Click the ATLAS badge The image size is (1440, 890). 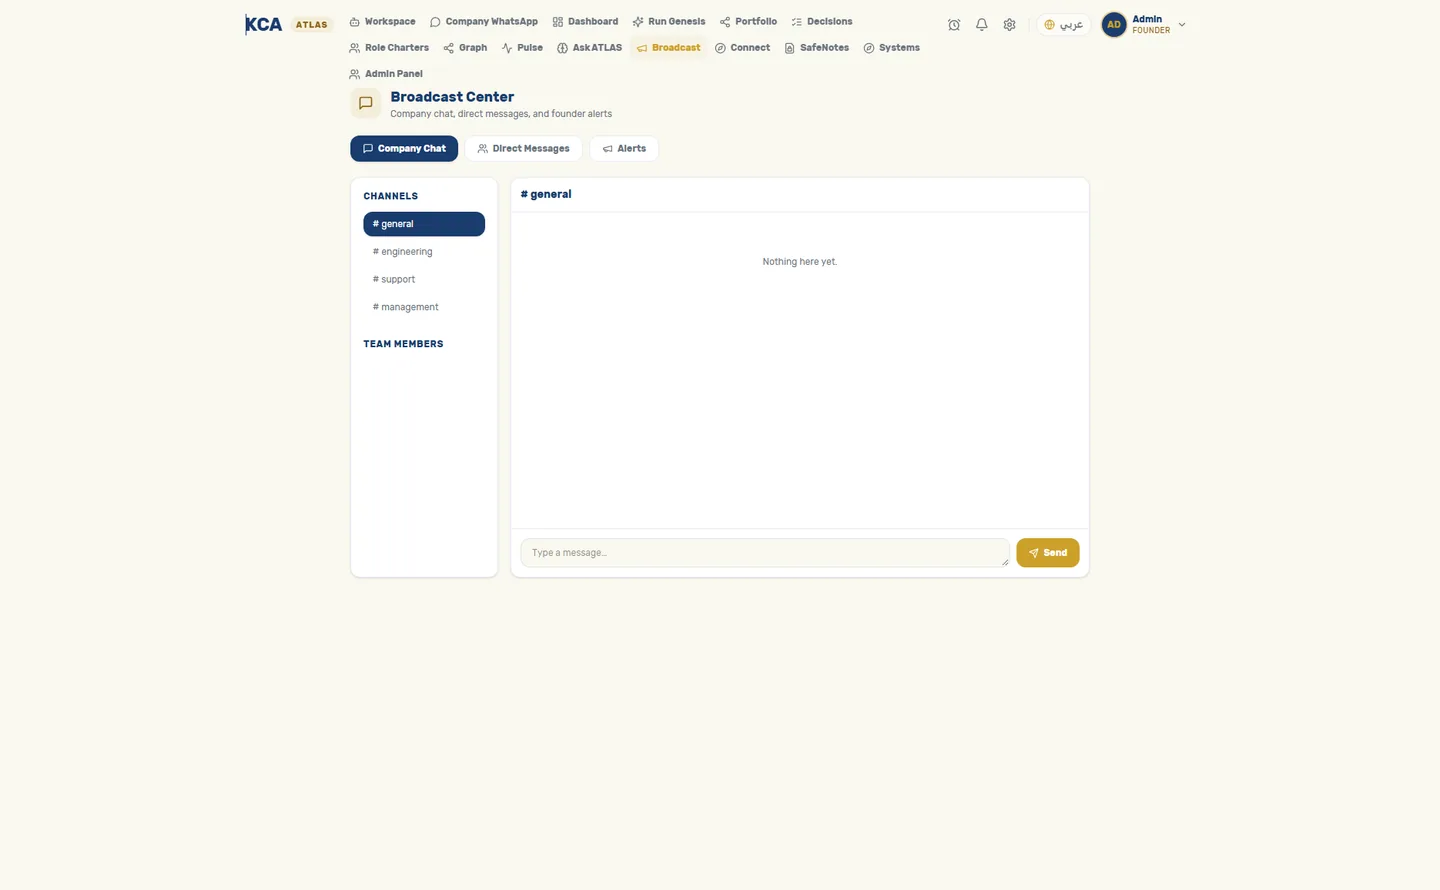click(x=311, y=25)
